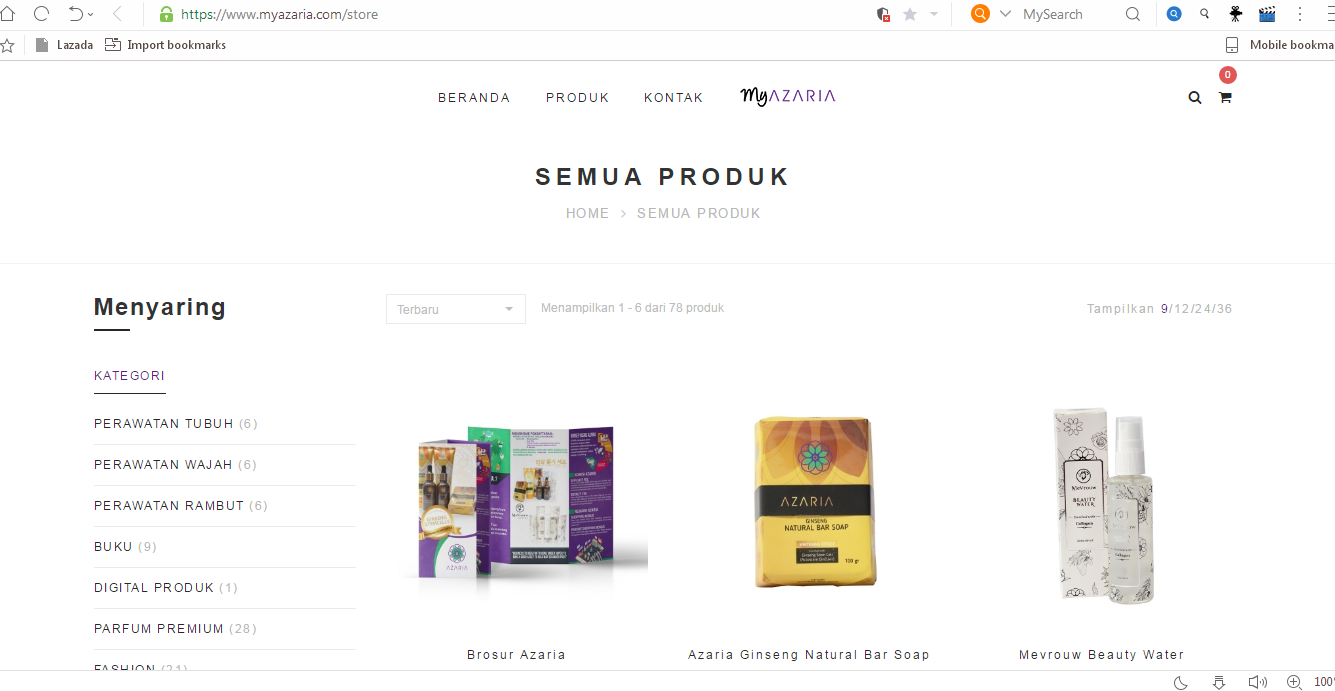Open the PRODUK menu item
The width and height of the screenshot is (1335, 691).
click(578, 98)
